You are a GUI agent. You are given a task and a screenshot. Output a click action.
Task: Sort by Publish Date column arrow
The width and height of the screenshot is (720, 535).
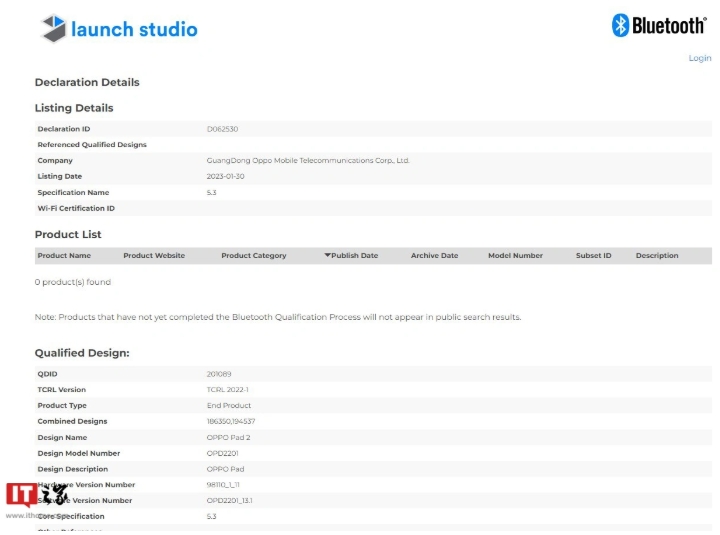click(327, 256)
